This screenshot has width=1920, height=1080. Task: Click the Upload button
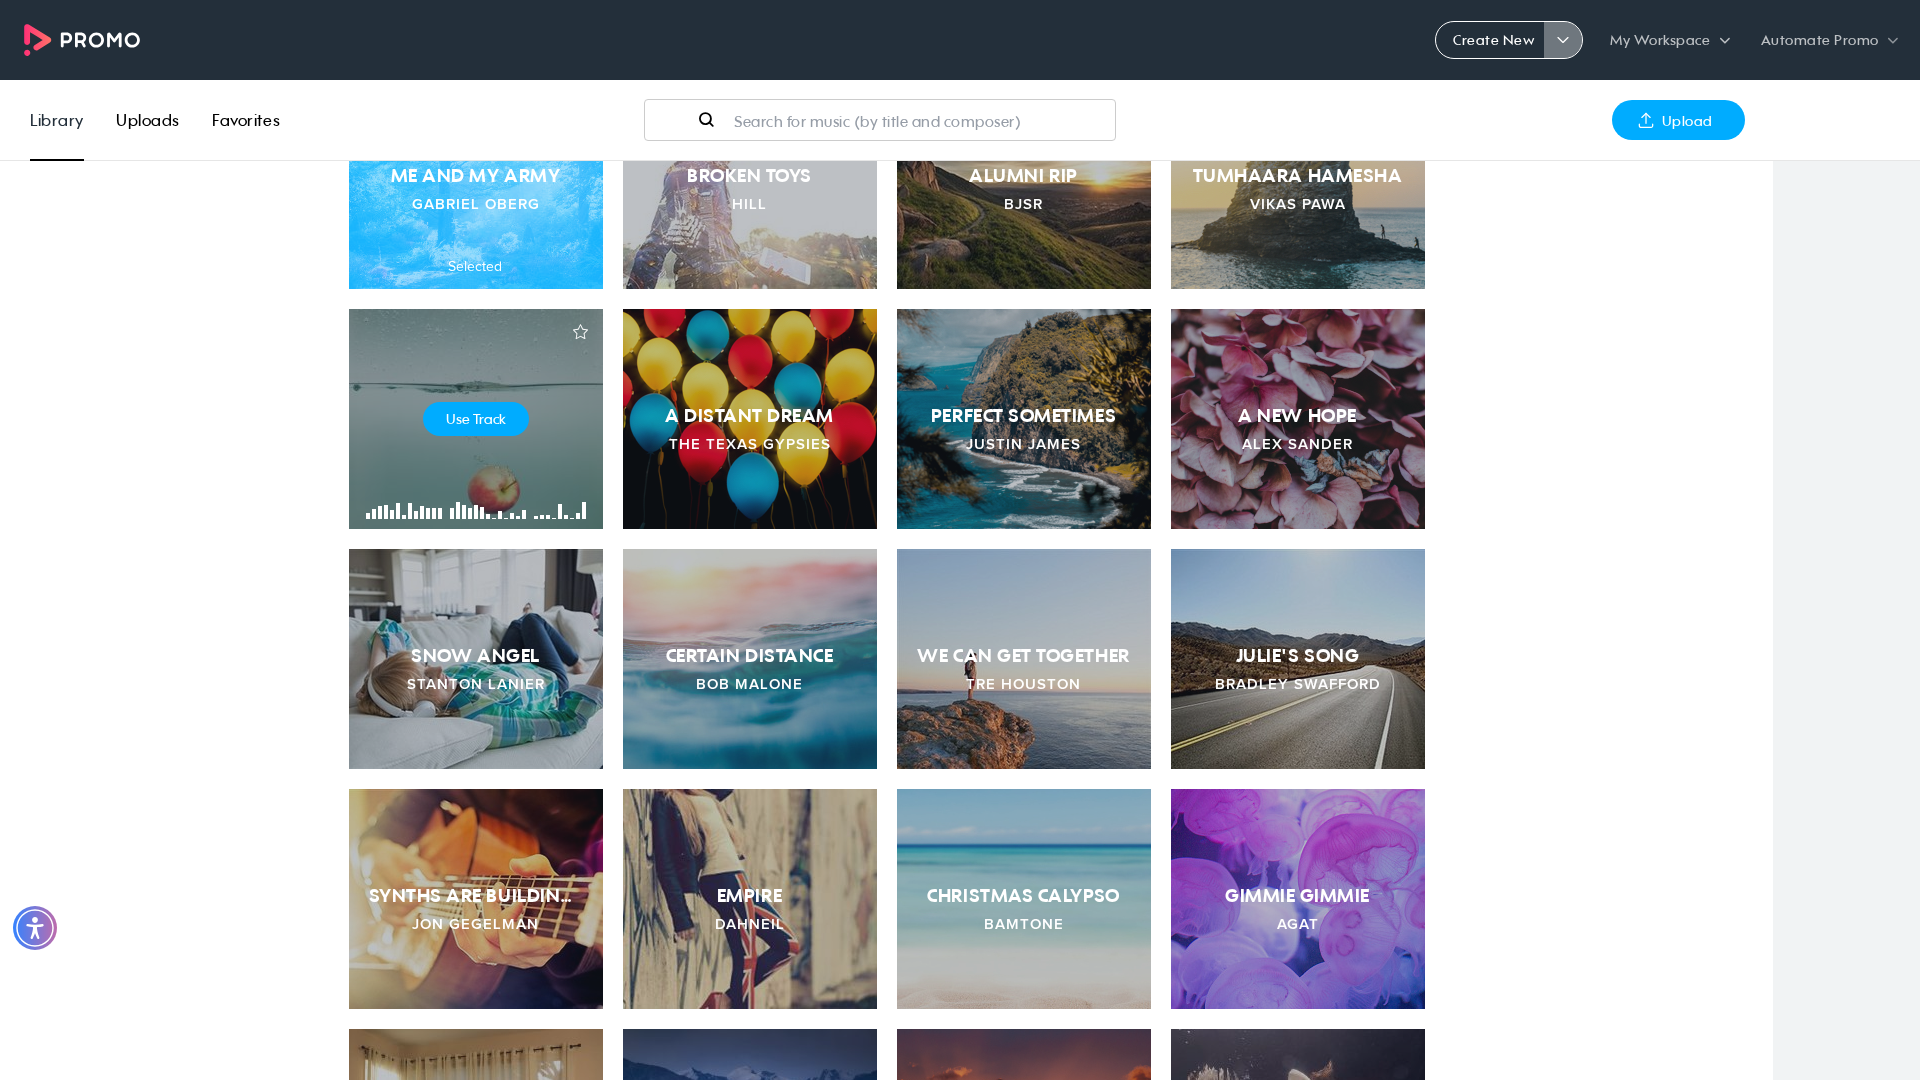pos(1678,120)
